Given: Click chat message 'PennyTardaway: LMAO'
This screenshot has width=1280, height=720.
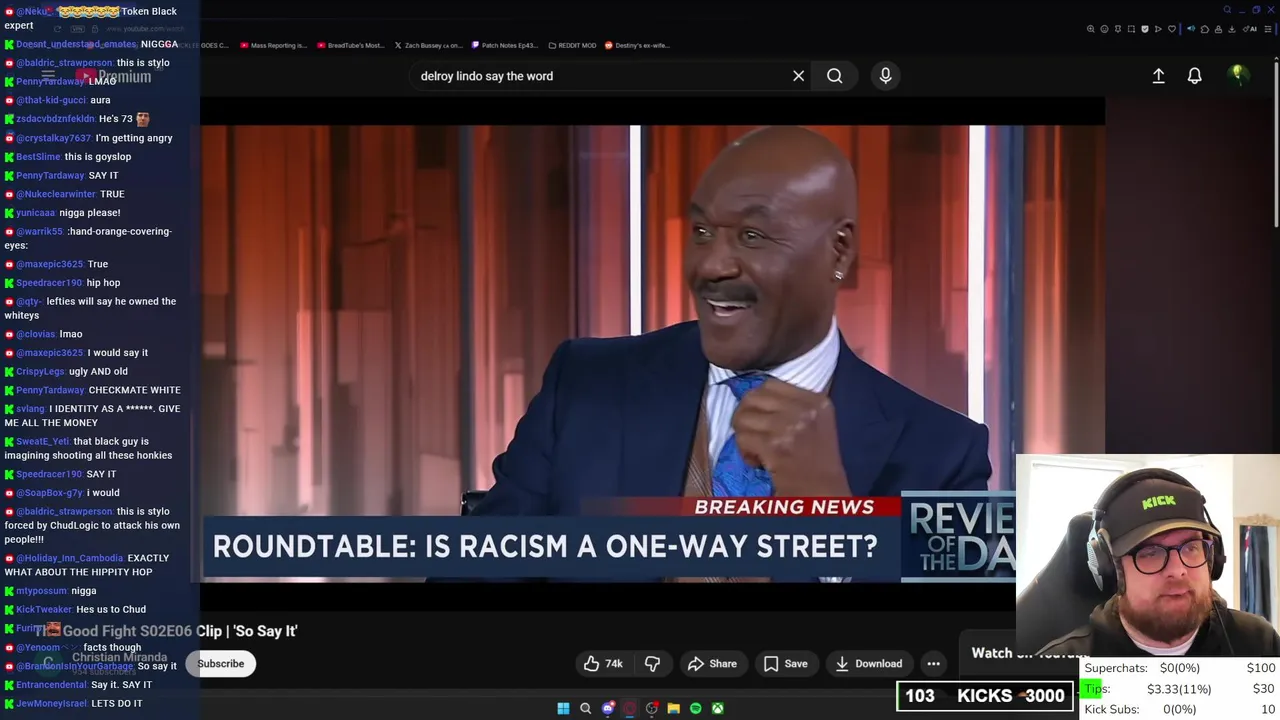Looking at the screenshot, I should click(60, 81).
